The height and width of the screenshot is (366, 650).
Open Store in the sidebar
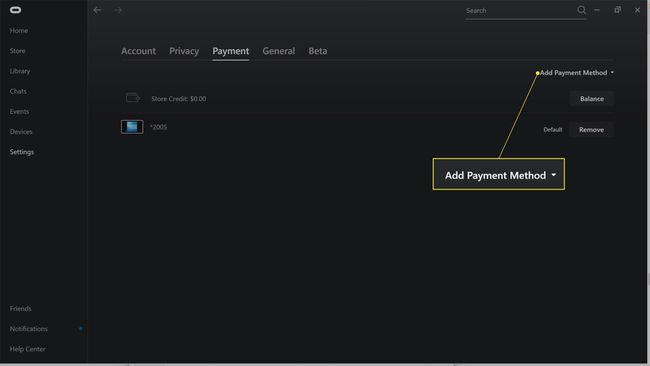17,51
